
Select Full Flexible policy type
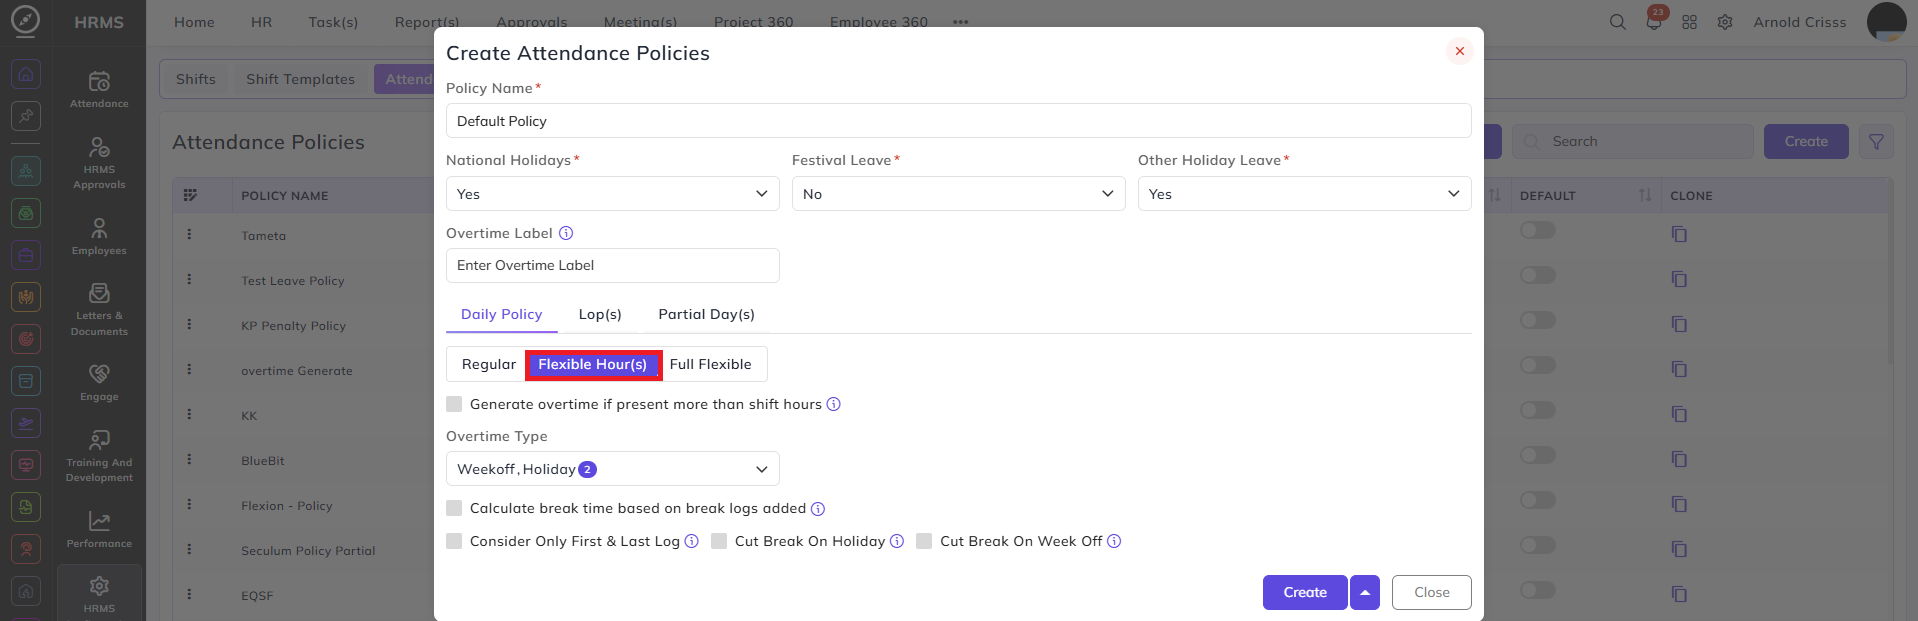(x=711, y=364)
